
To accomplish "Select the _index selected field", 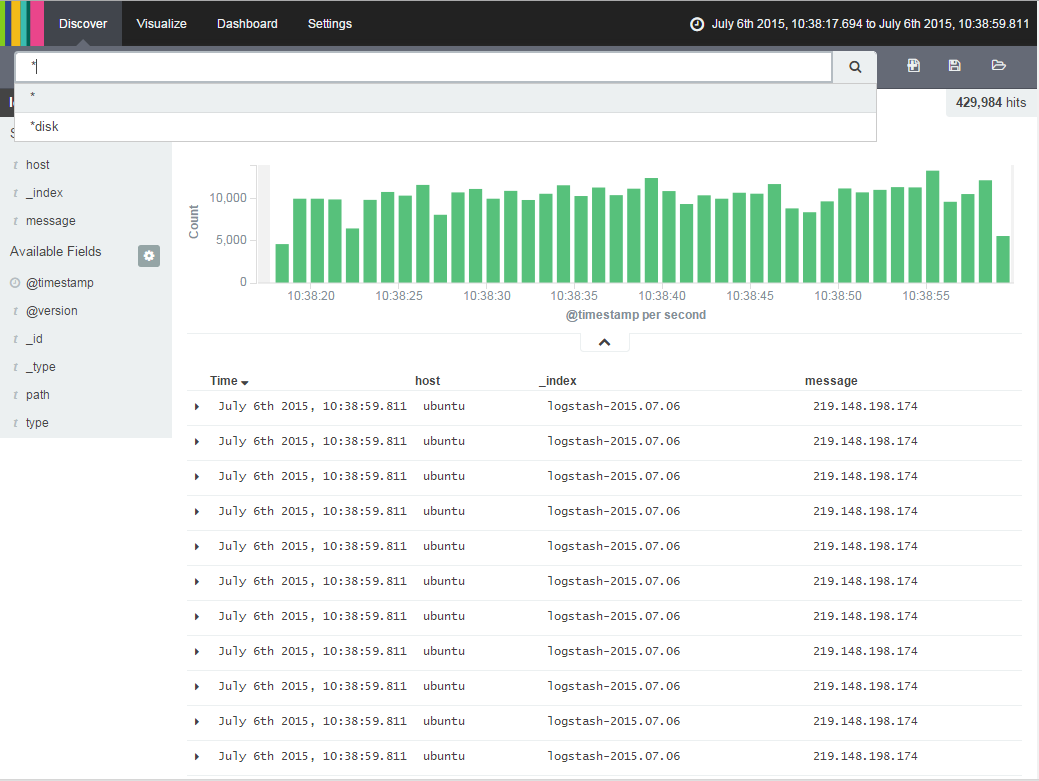I will (x=44, y=193).
